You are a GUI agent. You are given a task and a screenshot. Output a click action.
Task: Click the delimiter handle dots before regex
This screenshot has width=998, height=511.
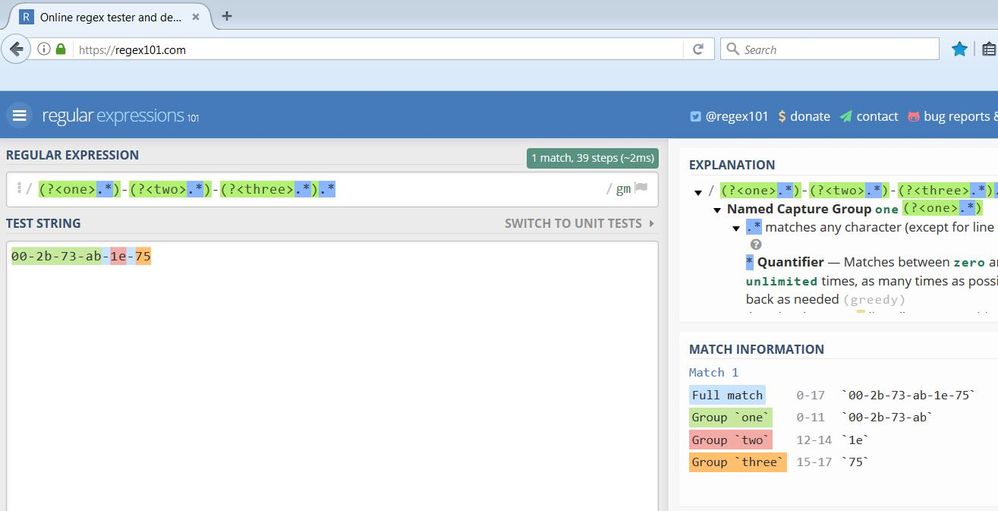[x=18, y=188]
